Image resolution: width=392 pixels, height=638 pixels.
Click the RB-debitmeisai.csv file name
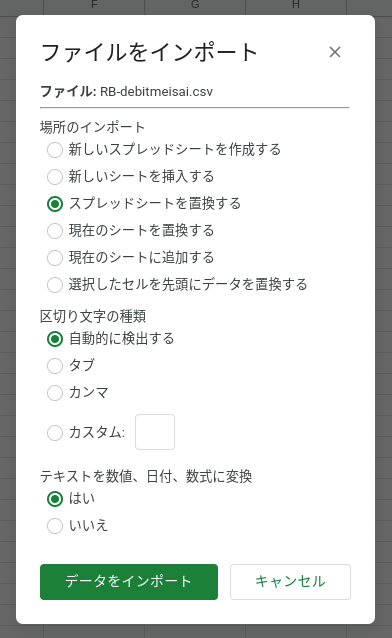click(156, 92)
